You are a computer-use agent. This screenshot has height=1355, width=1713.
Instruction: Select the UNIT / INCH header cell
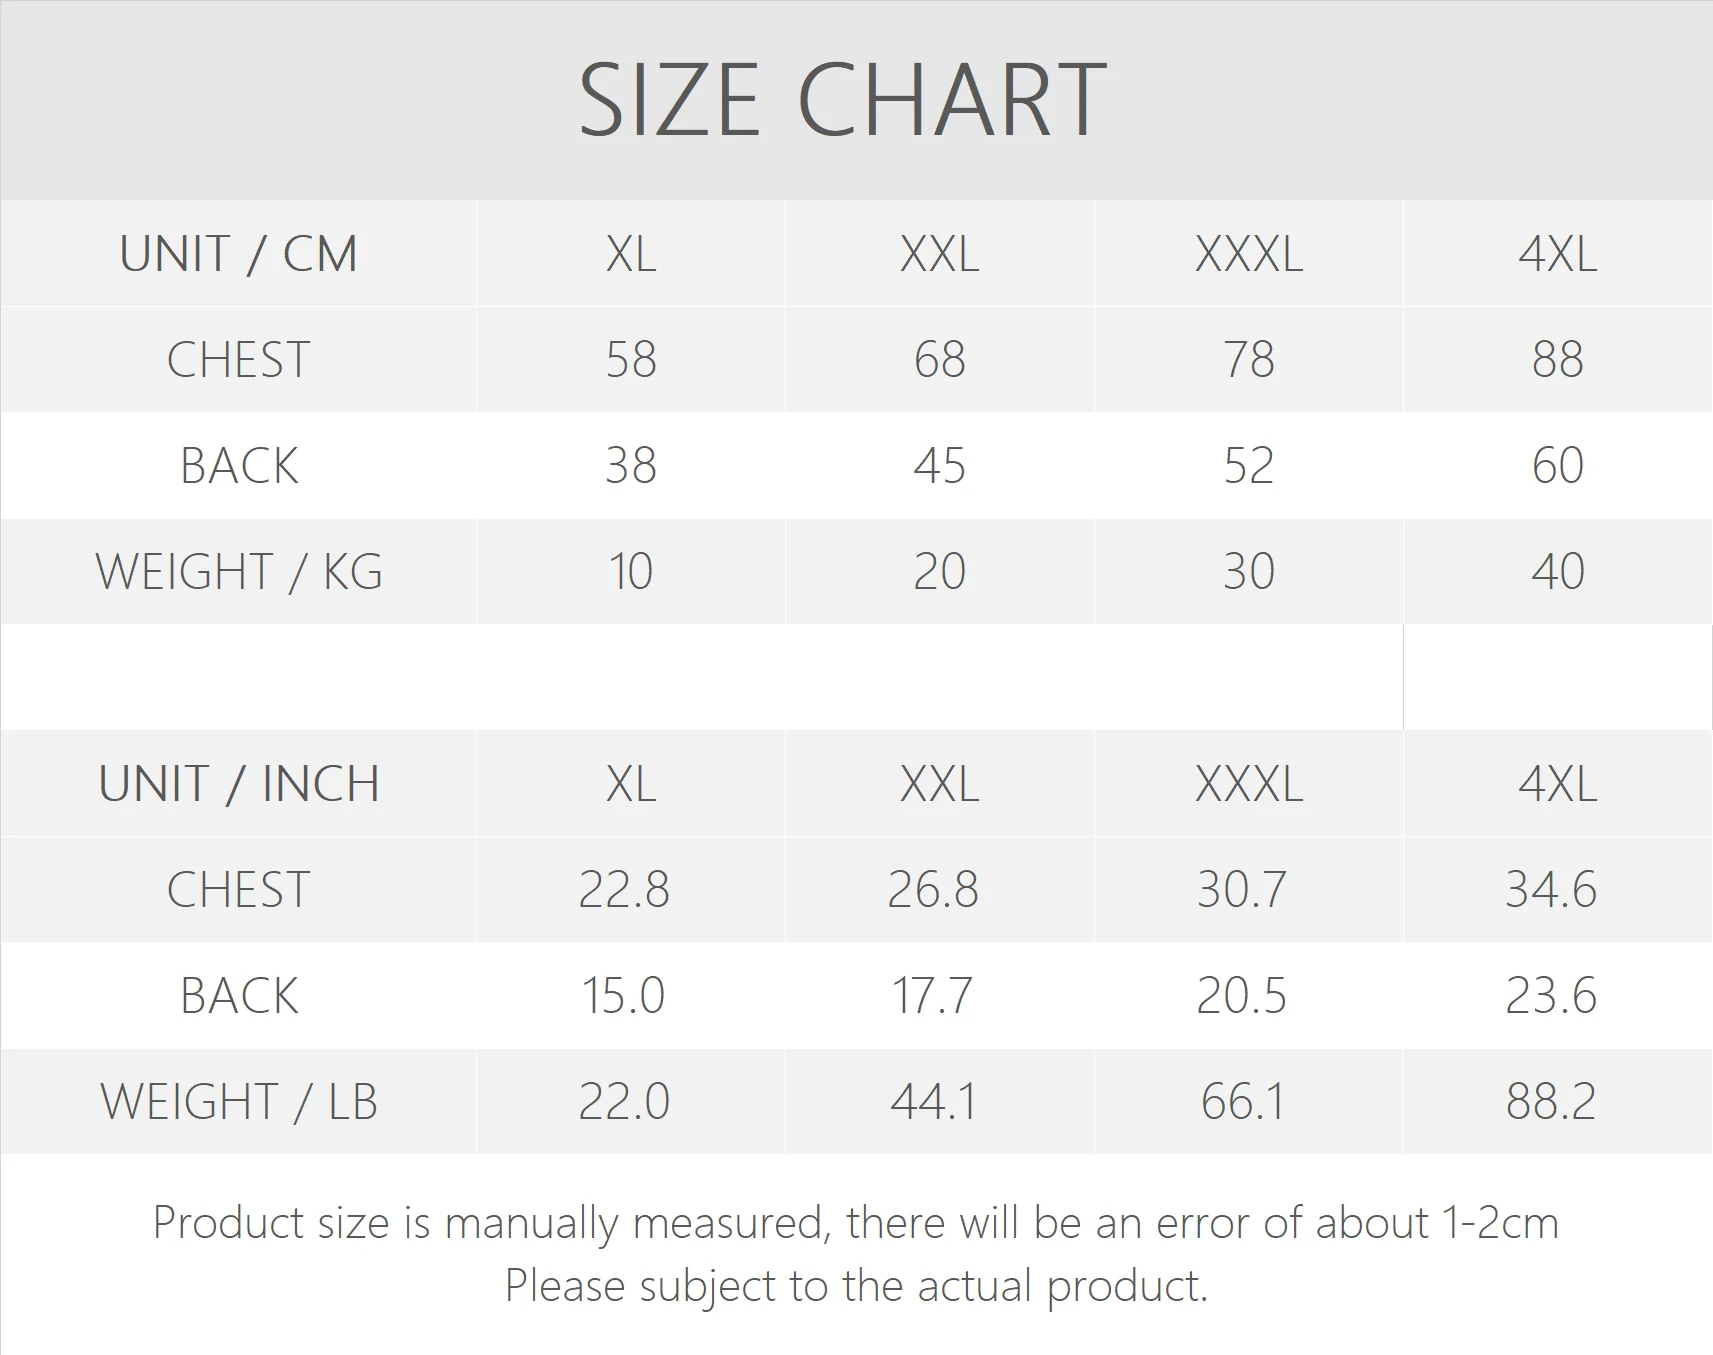[x=238, y=784]
